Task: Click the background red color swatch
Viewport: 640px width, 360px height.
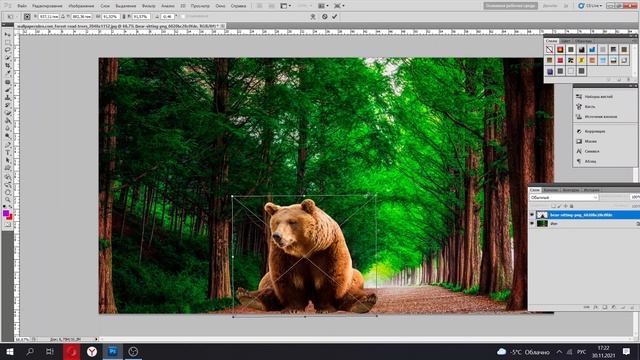Action: pyautogui.click(x=10, y=217)
